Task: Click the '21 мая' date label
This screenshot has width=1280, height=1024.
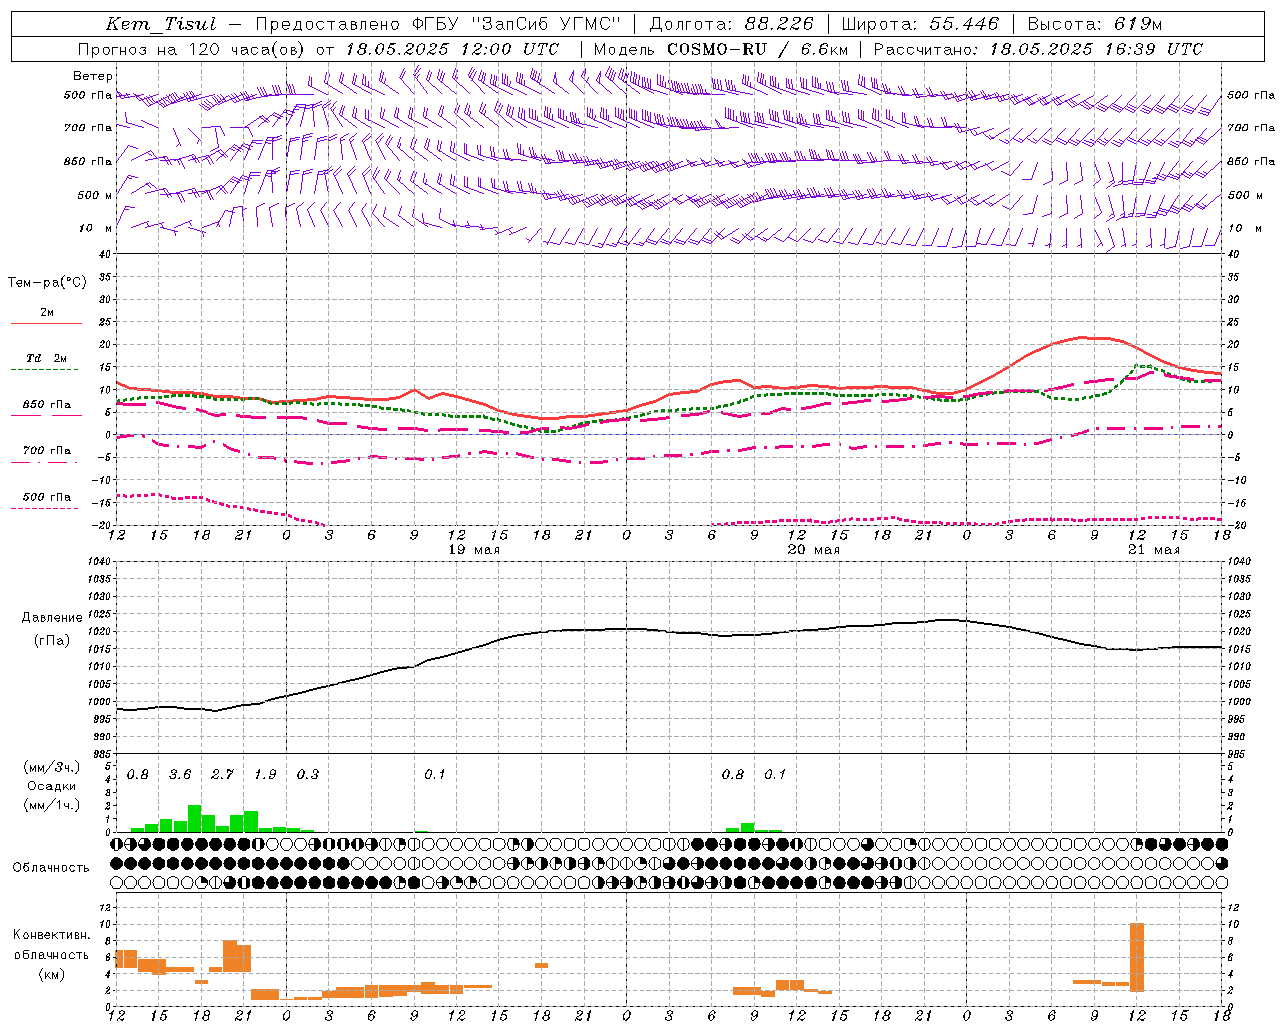Action: tap(1154, 549)
